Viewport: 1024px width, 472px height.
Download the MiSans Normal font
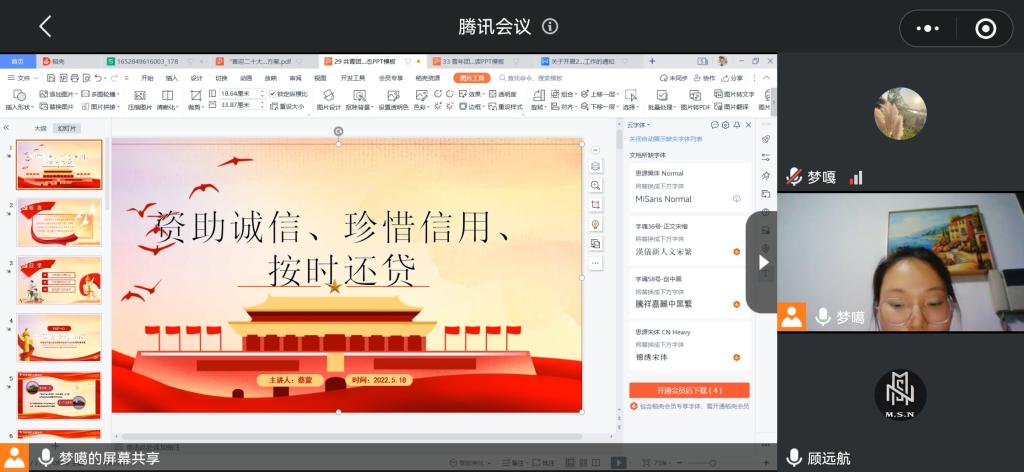(737, 199)
